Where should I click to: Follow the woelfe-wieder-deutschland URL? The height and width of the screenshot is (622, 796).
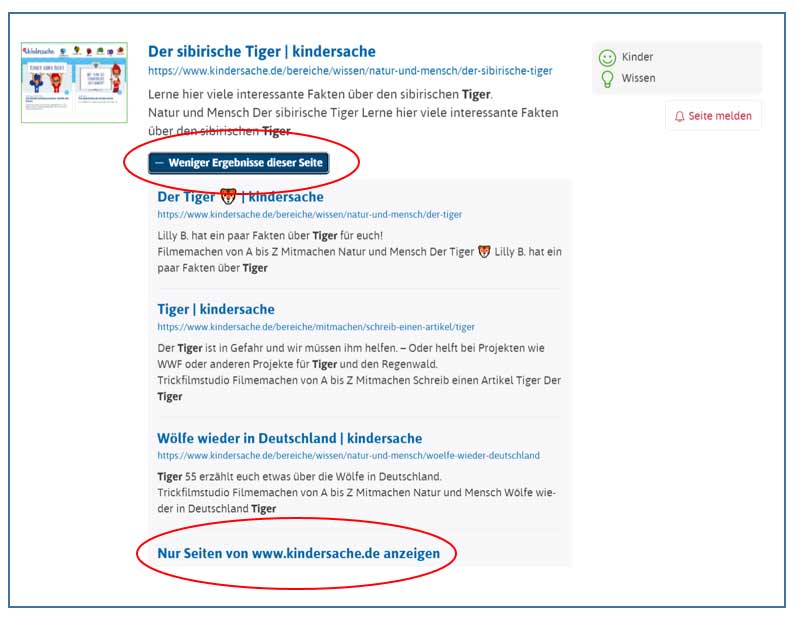(348, 455)
